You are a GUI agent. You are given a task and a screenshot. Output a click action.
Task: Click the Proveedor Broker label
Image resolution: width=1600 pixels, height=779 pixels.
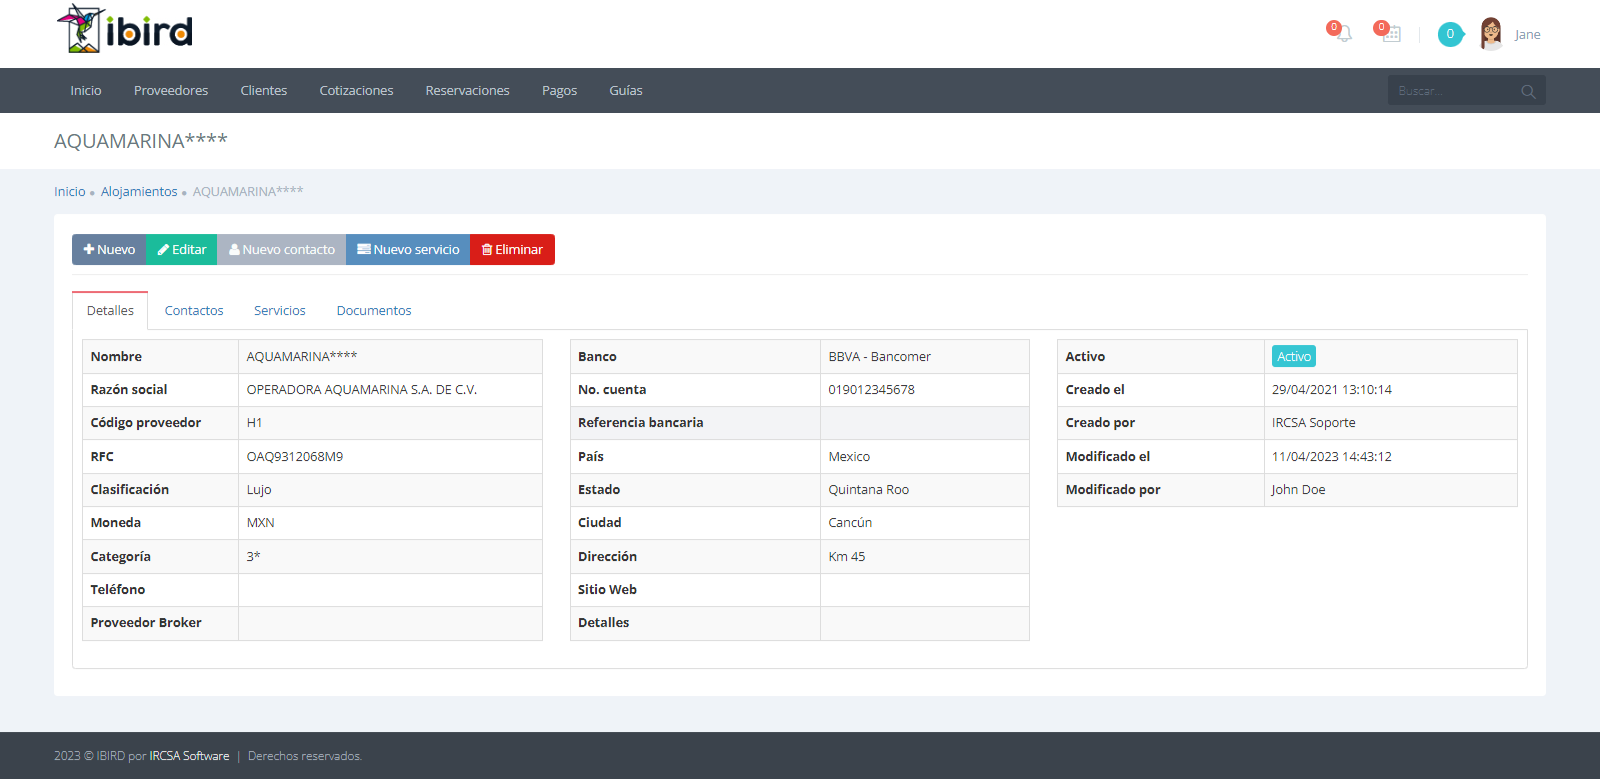pos(146,623)
